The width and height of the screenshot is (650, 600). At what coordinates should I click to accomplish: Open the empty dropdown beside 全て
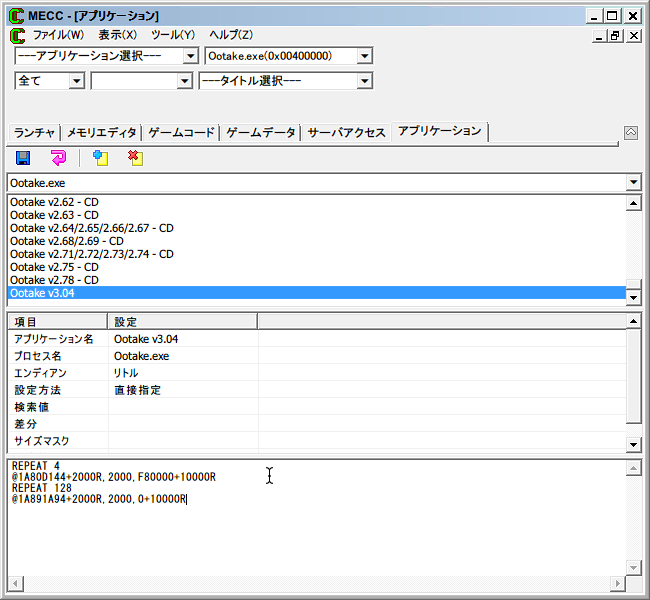(184, 81)
